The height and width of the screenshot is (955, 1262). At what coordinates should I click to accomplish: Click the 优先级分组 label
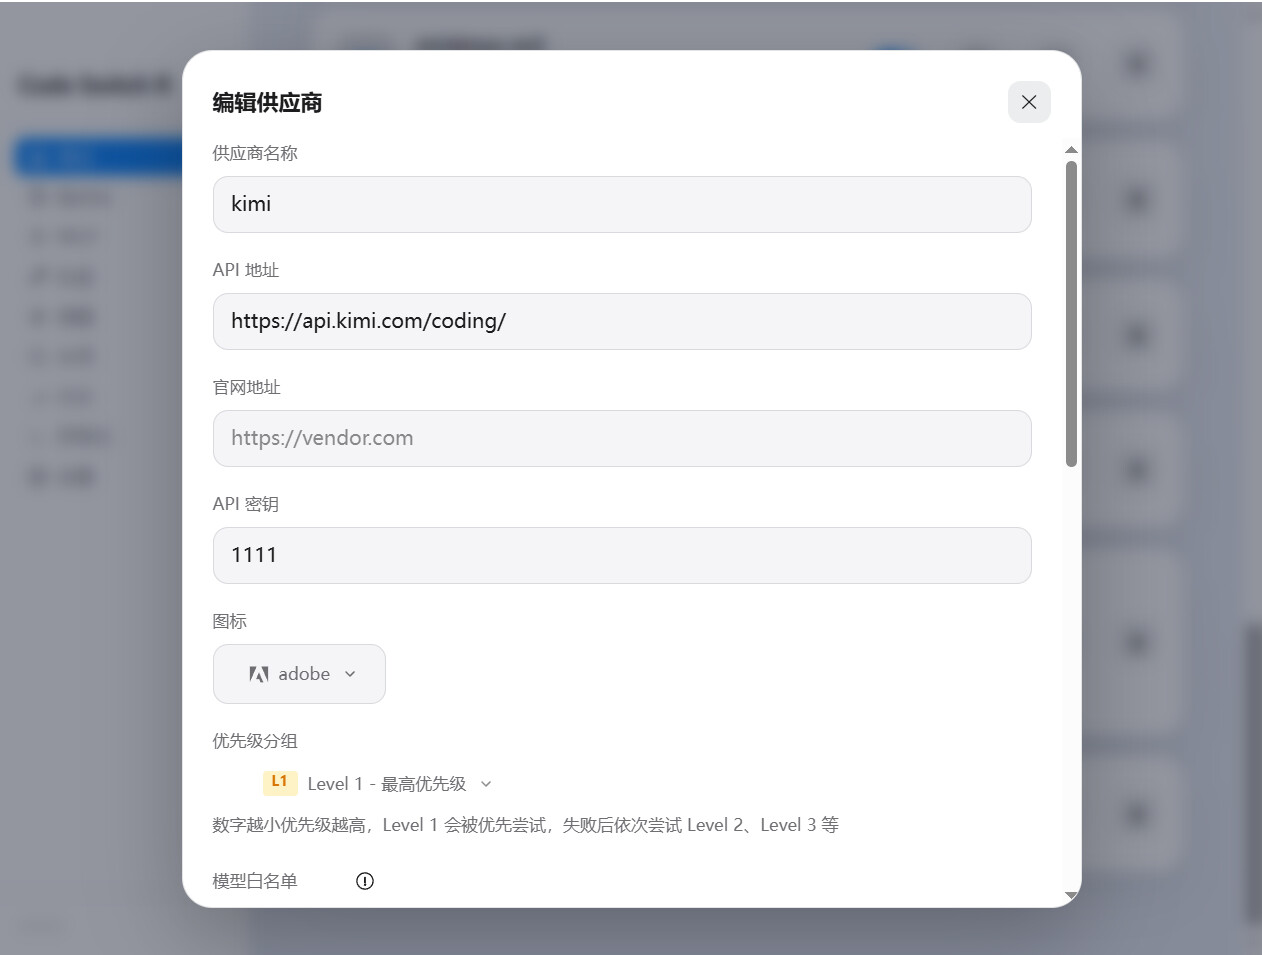[255, 741]
